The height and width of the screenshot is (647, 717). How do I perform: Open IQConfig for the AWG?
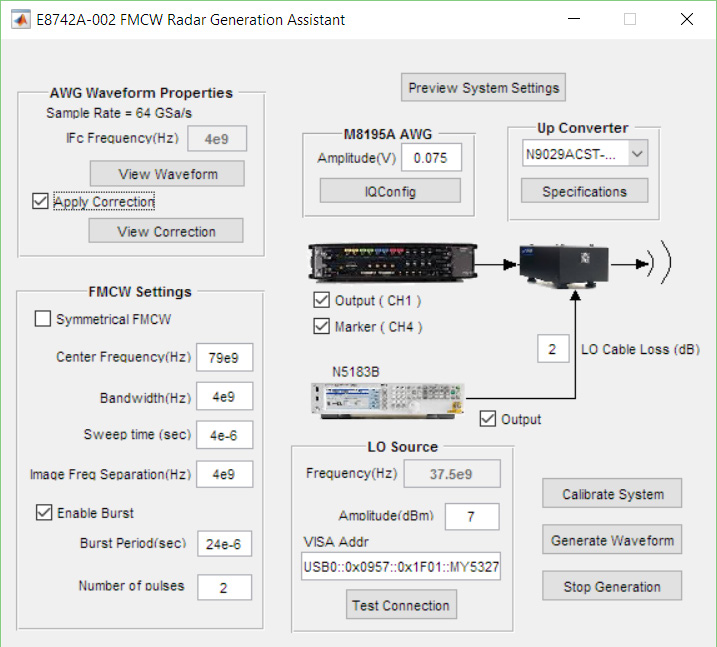pos(389,191)
